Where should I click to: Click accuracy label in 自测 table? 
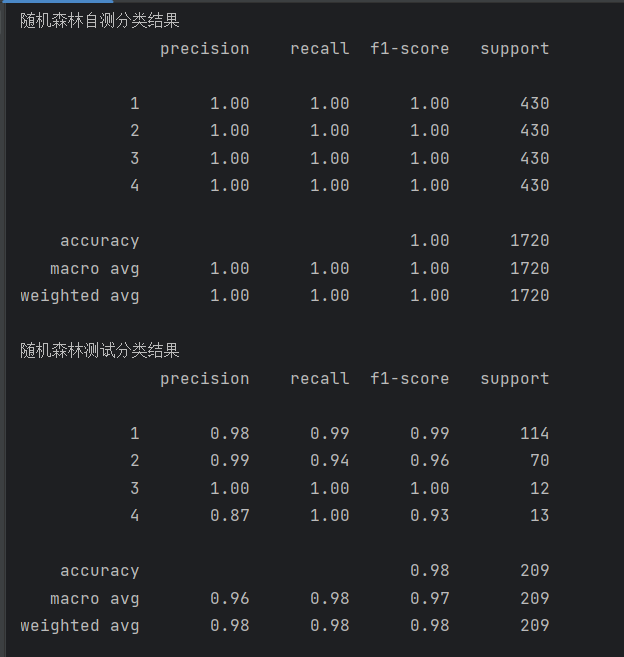click(x=100, y=241)
